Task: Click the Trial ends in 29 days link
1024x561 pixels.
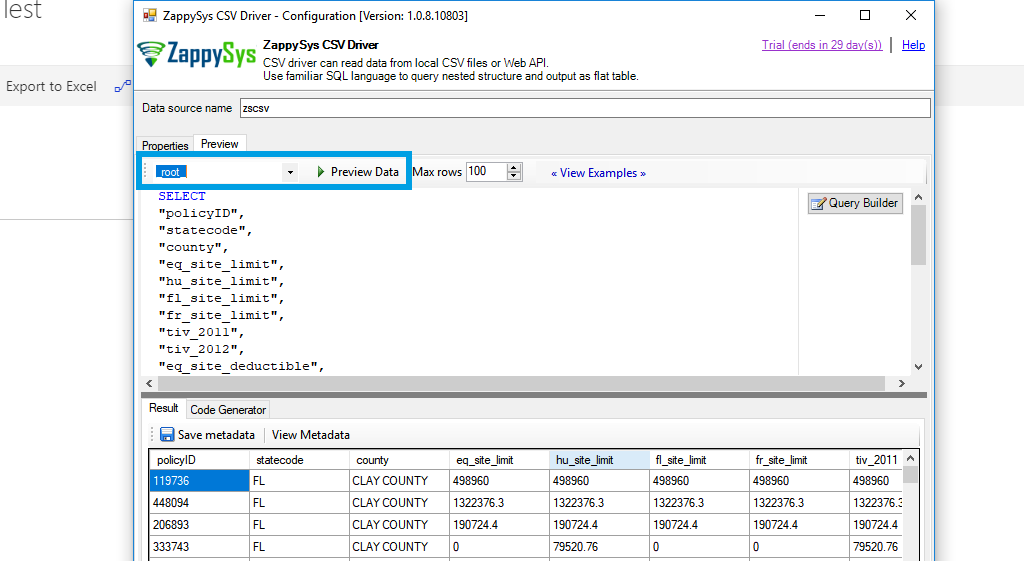Action: coord(821,45)
